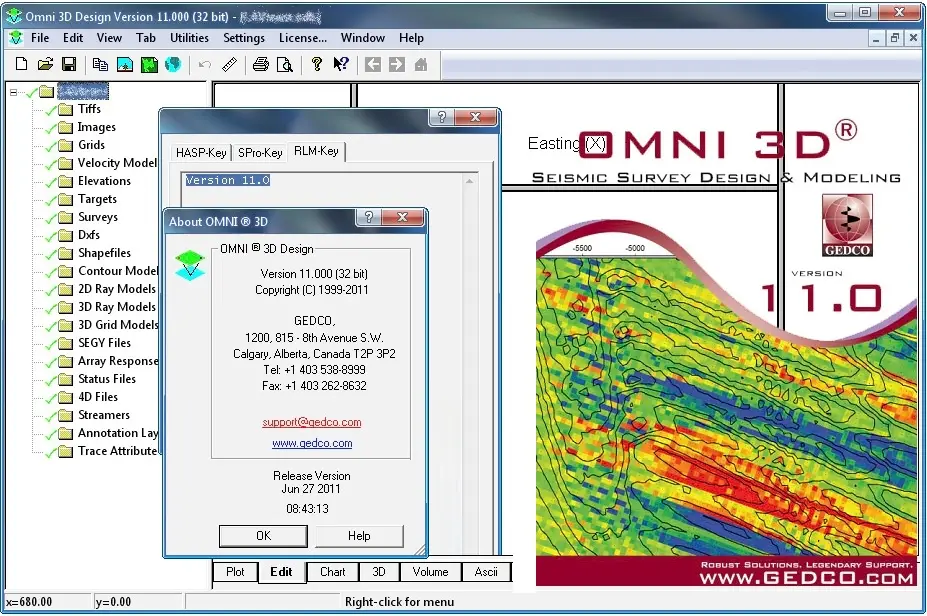Click the x=680.00 status bar value
Screen dimensions: 927x616
pos(29,602)
